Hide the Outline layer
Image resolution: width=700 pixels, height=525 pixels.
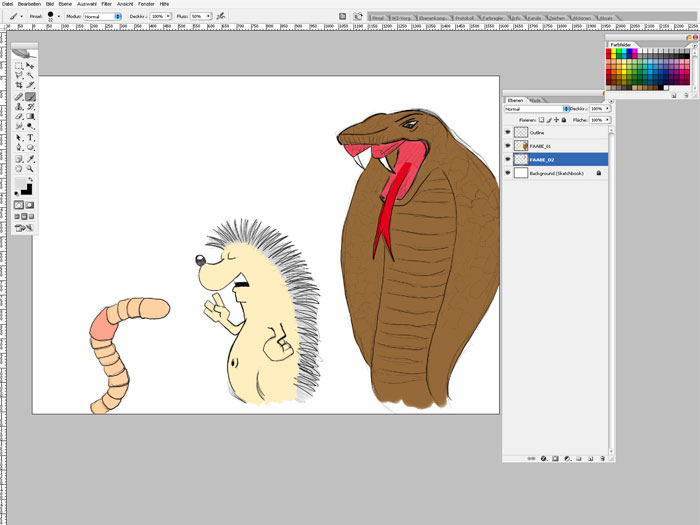pyautogui.click(x=508, y=131)
